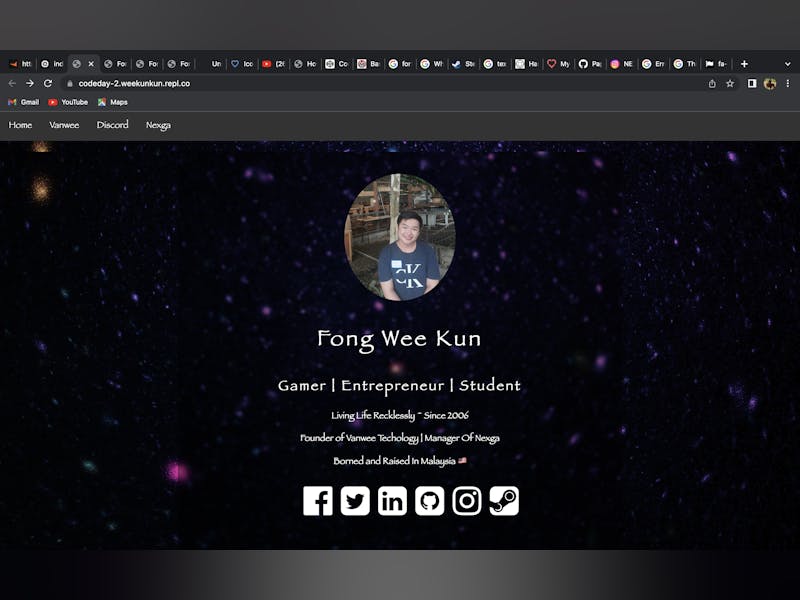Bookmark this page with the star icon

[x=730, y=84]
